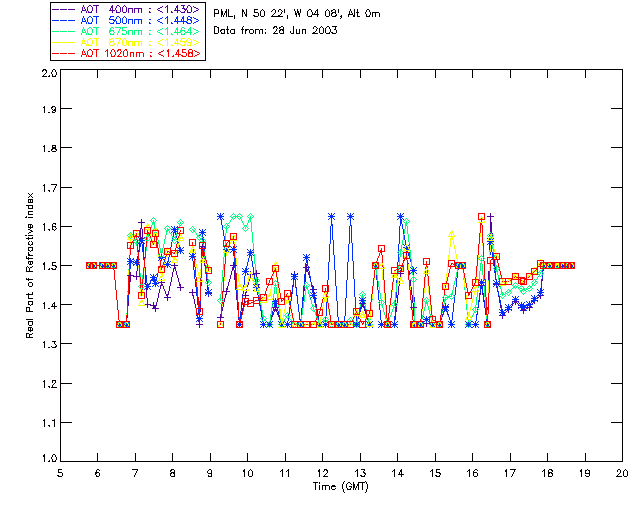Image resolution: width=640 pixels, height=512 pixels.
Task: Click the red square peak above 1.6 just after 16 GMT
Action: 482,217
